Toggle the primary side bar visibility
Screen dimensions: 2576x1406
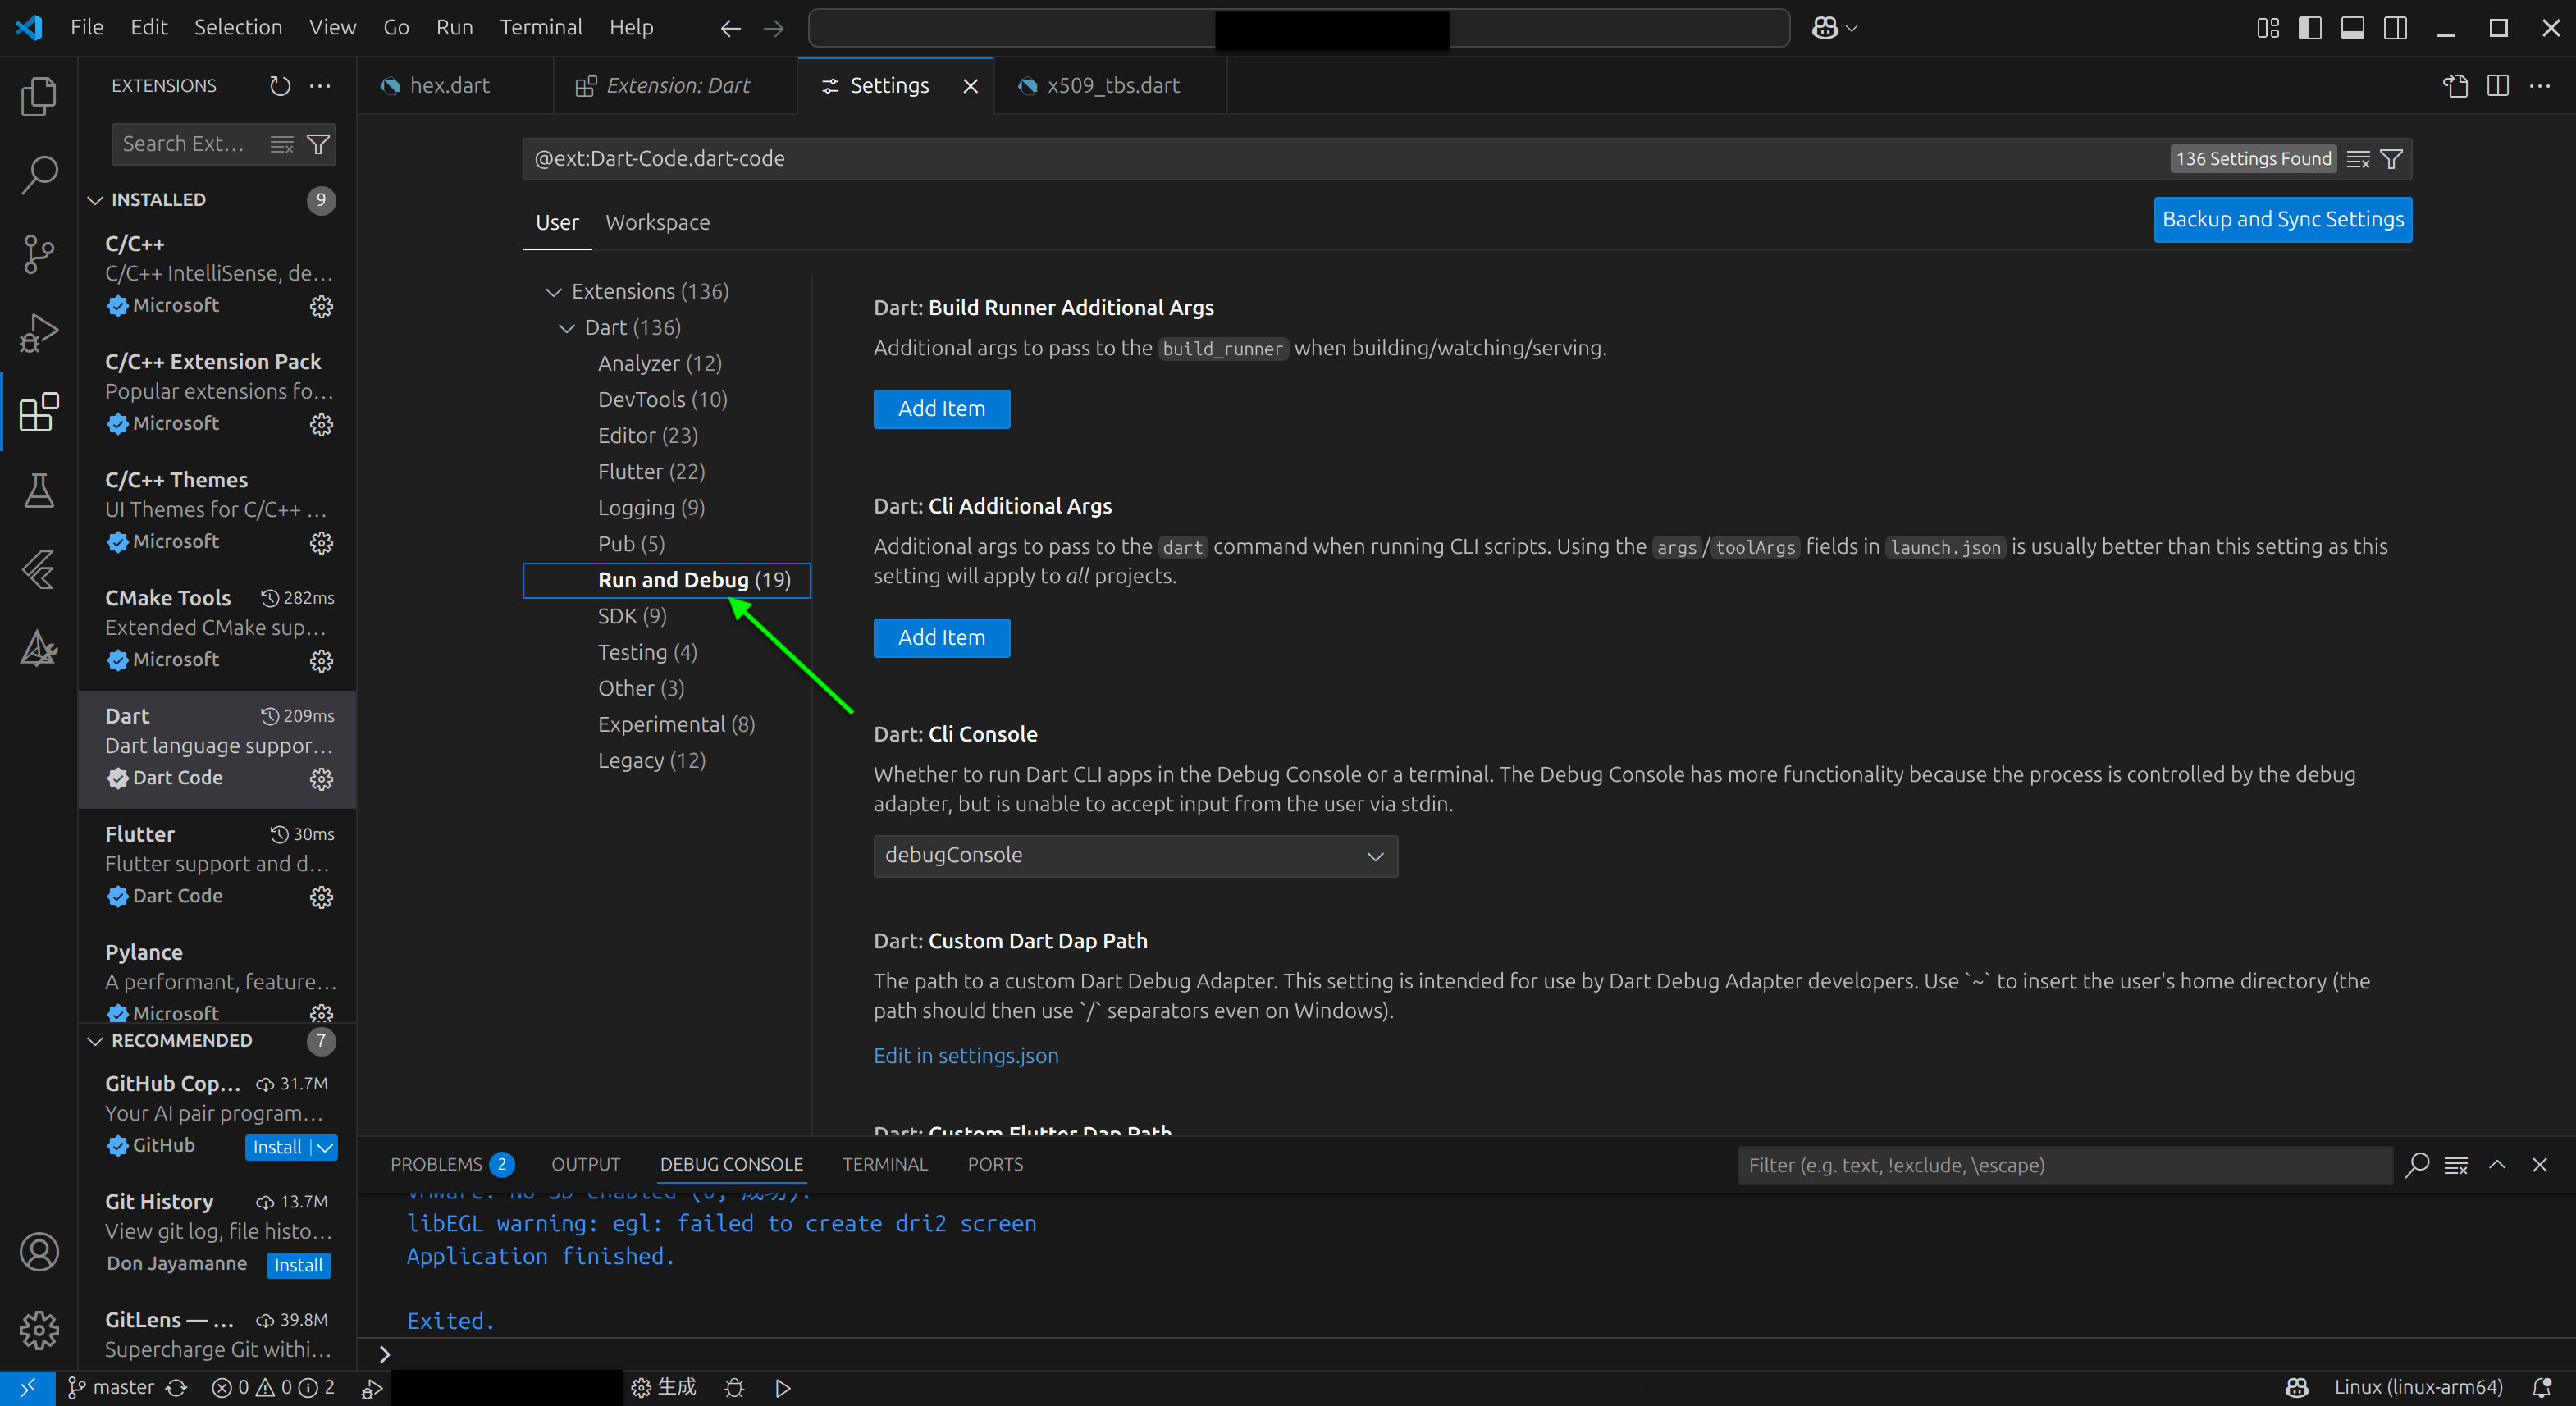coord(2310,28)
